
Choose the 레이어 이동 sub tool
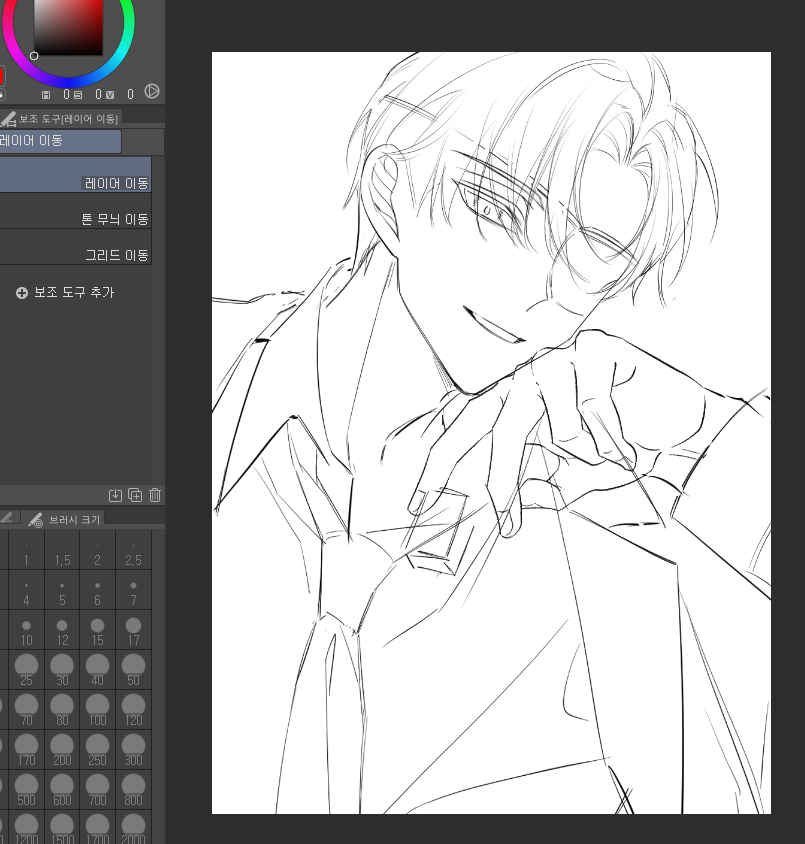pos(75,175)
